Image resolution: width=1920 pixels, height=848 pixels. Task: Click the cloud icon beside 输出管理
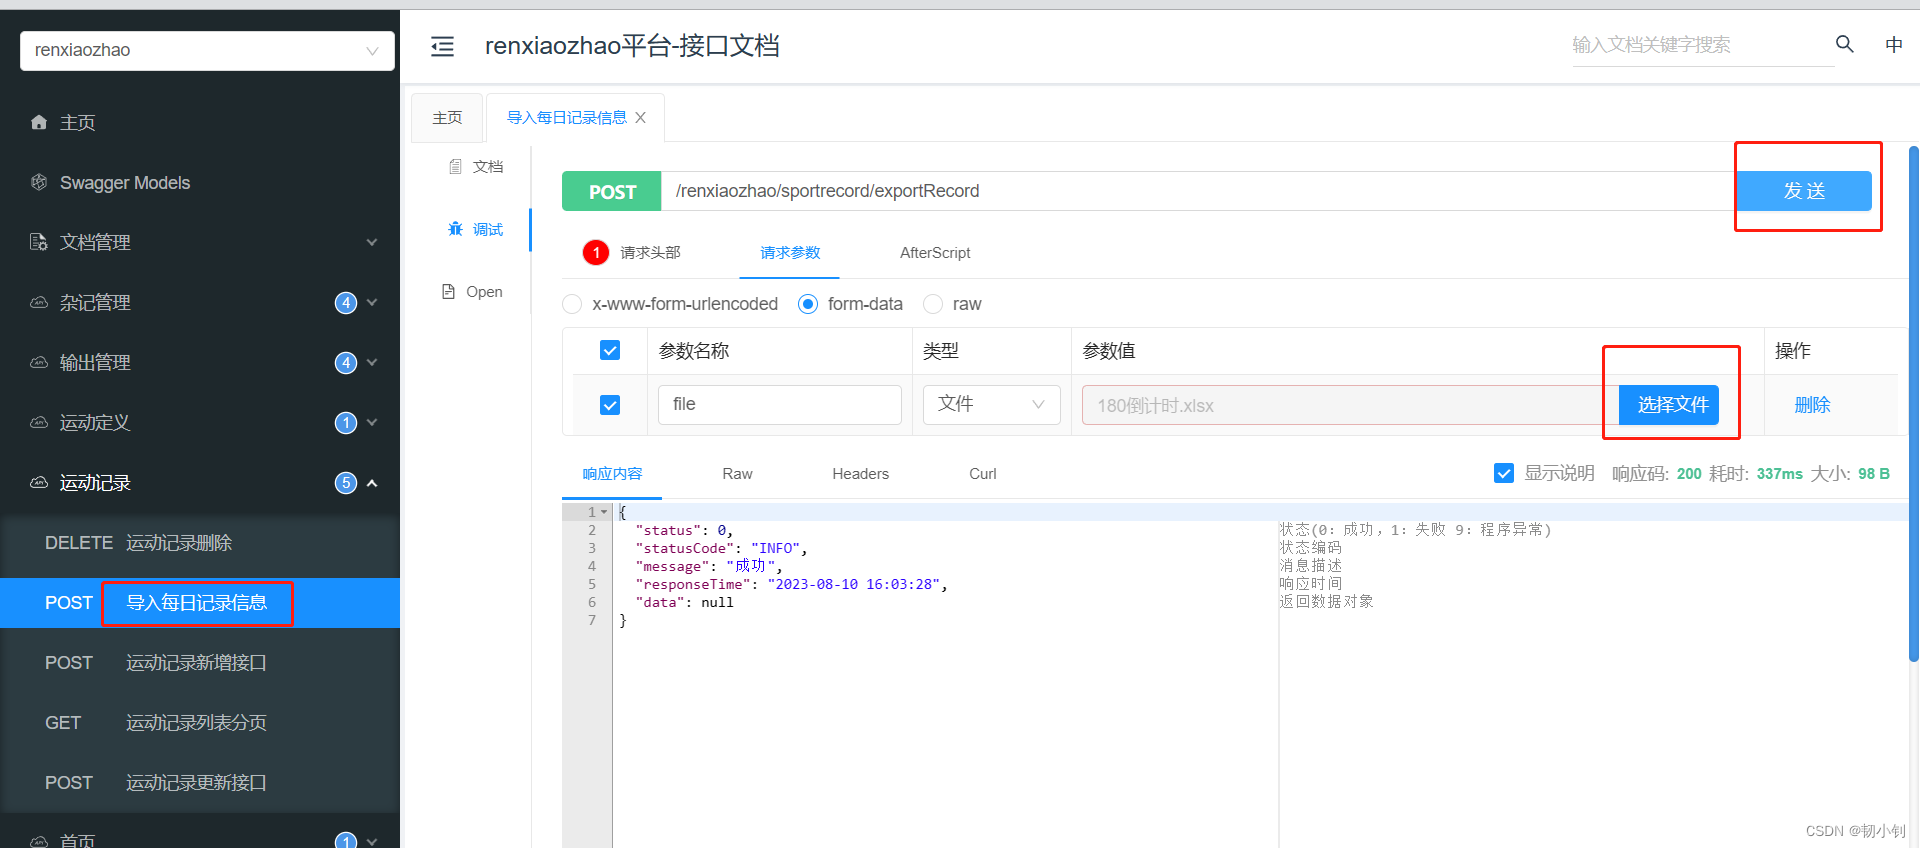(39, 362)
